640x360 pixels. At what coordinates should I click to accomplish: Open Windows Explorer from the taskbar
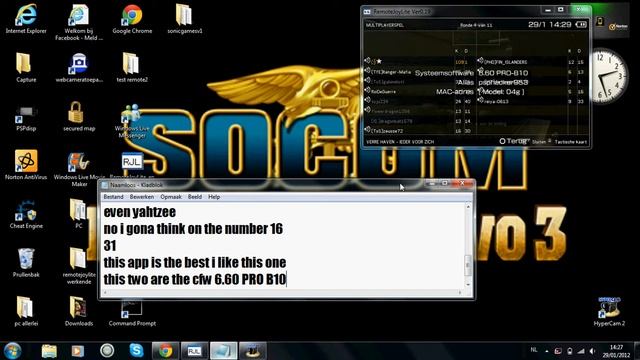[x=49, y=351]
